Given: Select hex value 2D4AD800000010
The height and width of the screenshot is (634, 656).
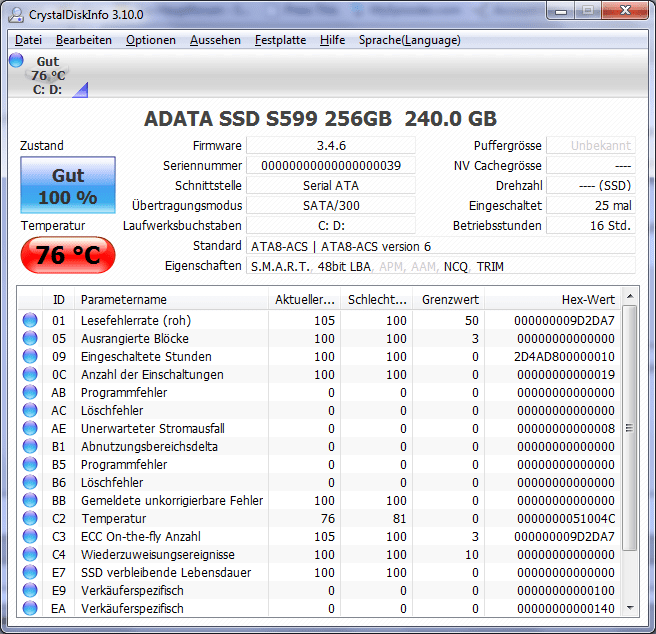Looking at the screenshot, I should coord(564,357).
